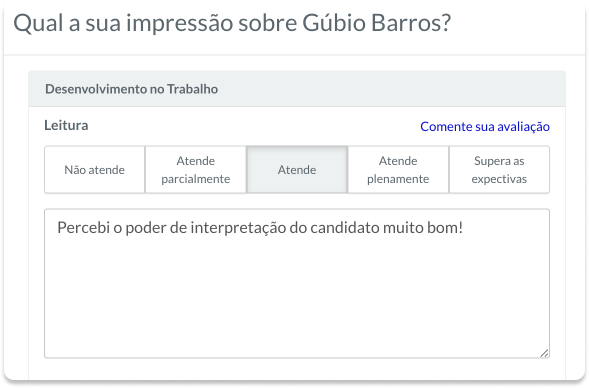Toggle the highlighted "Atende" rating

tap(297, 170)
